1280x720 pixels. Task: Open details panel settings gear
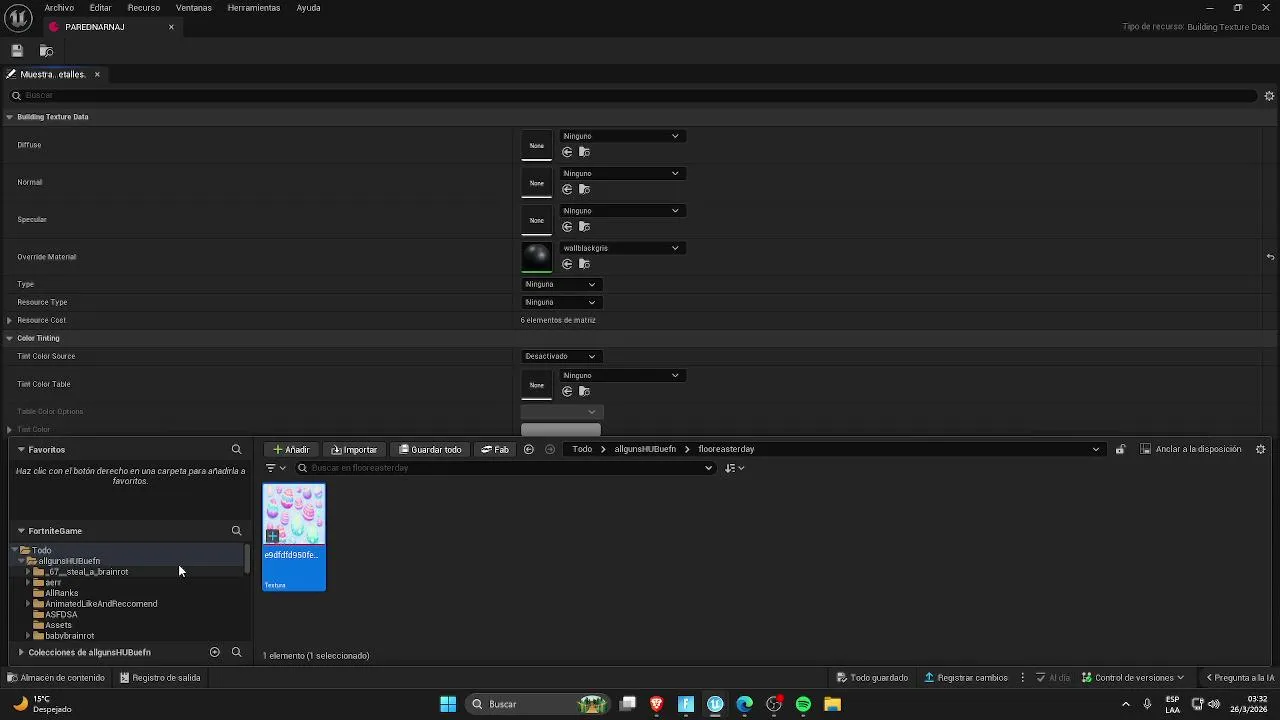[x=1269, y=96]
